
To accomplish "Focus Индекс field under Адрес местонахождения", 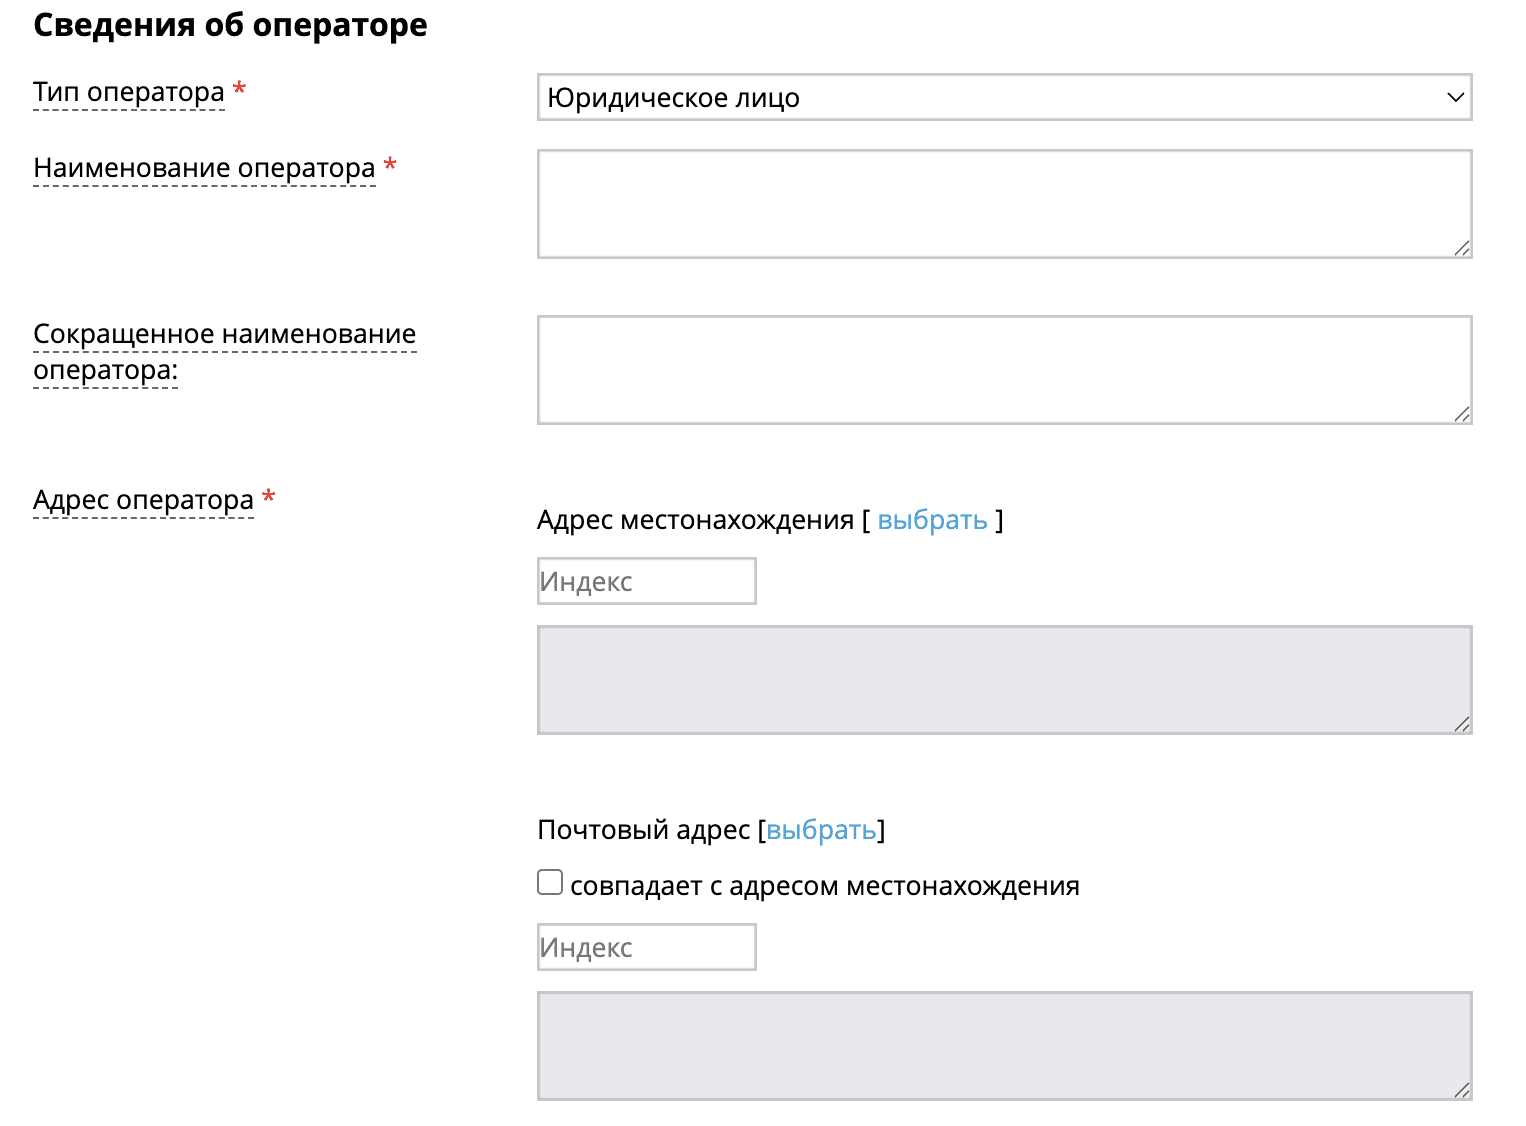I will (646, 581).
